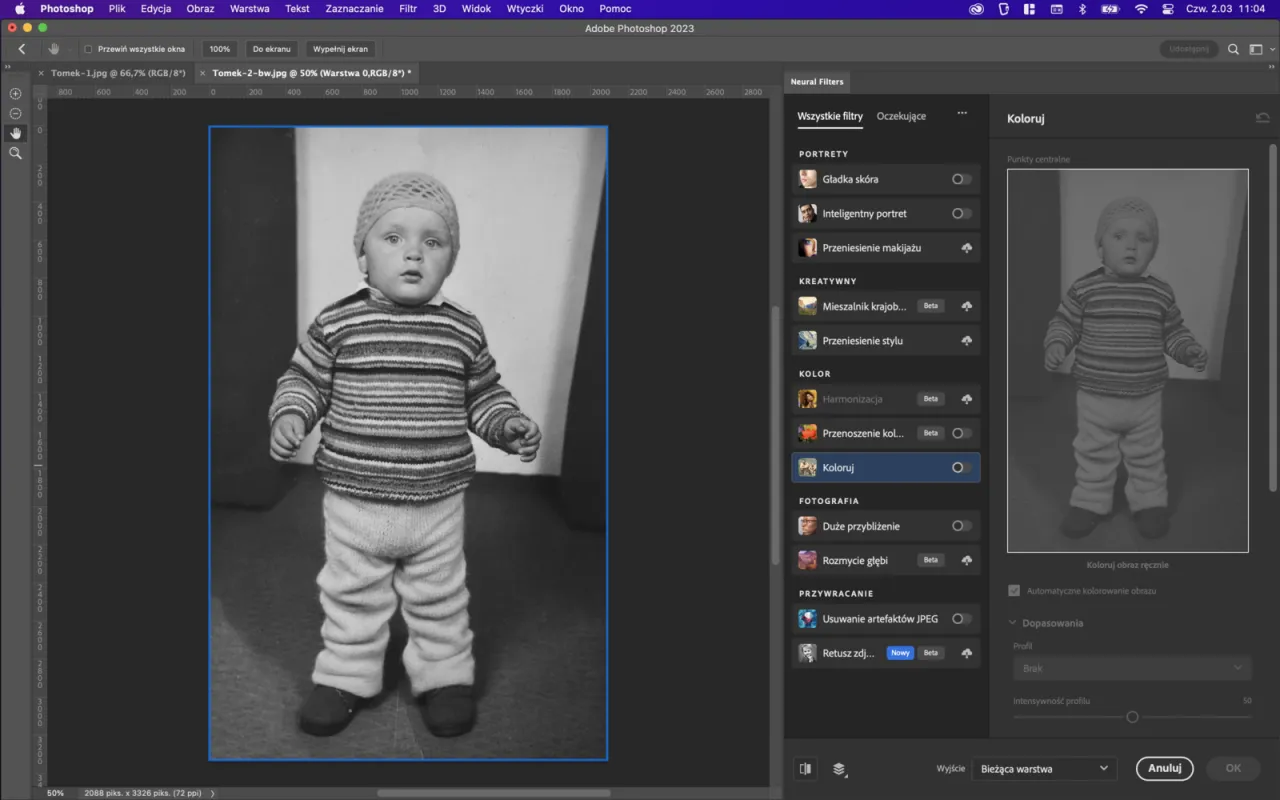Select the Hand tool in the left toolbar

point(15,132)
